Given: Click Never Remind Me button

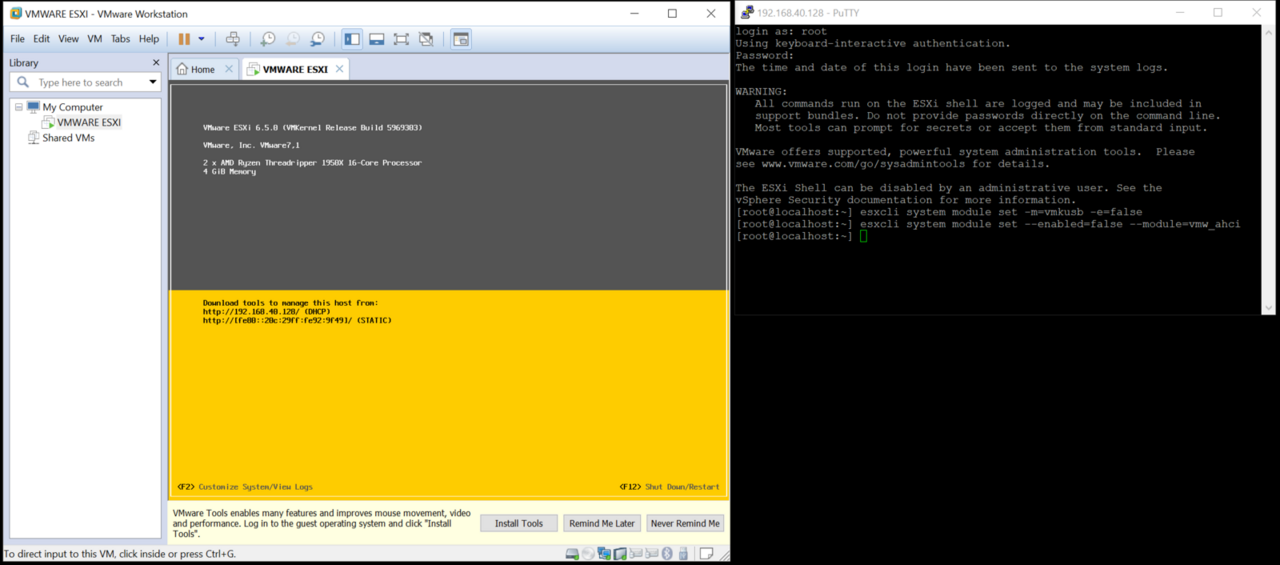Looking at the screenshot, I should (685, 523).
